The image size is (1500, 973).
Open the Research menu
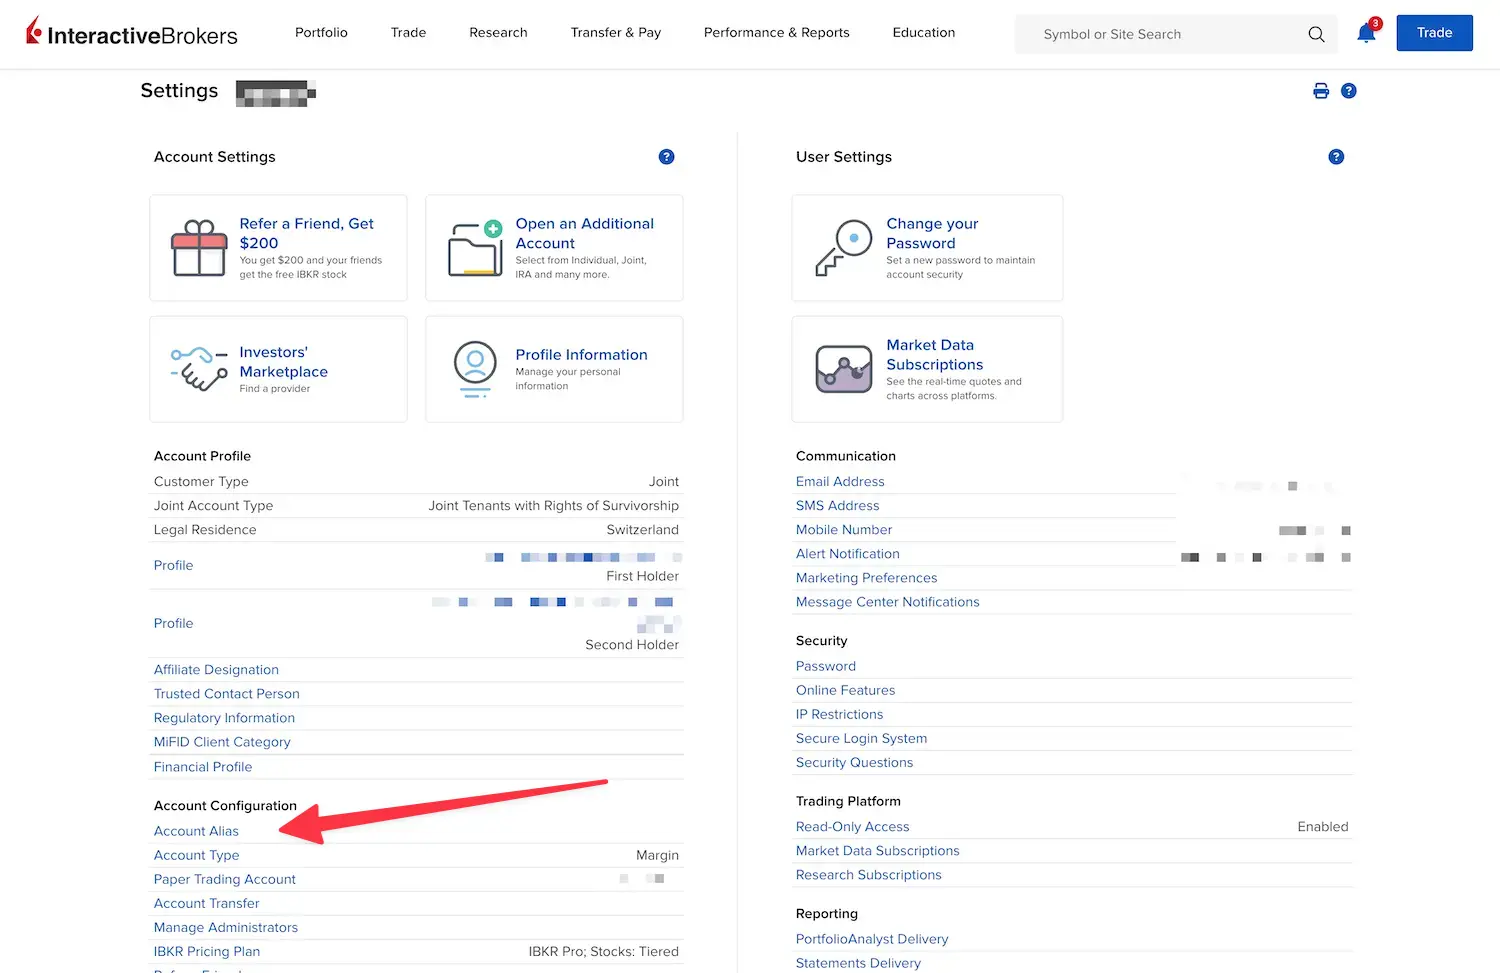pos(498,33)
